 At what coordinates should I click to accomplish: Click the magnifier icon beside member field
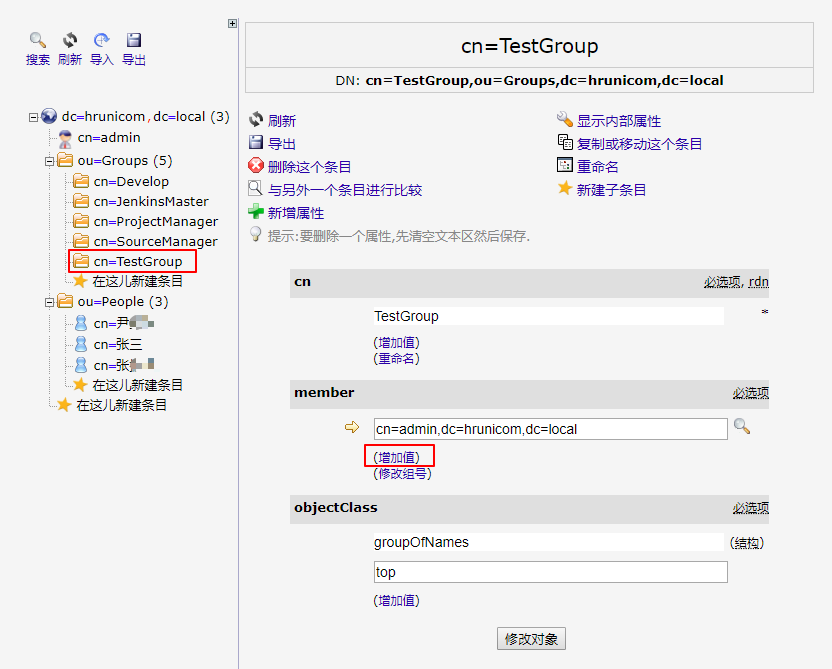pyautogui.click(x=741, y=427)
